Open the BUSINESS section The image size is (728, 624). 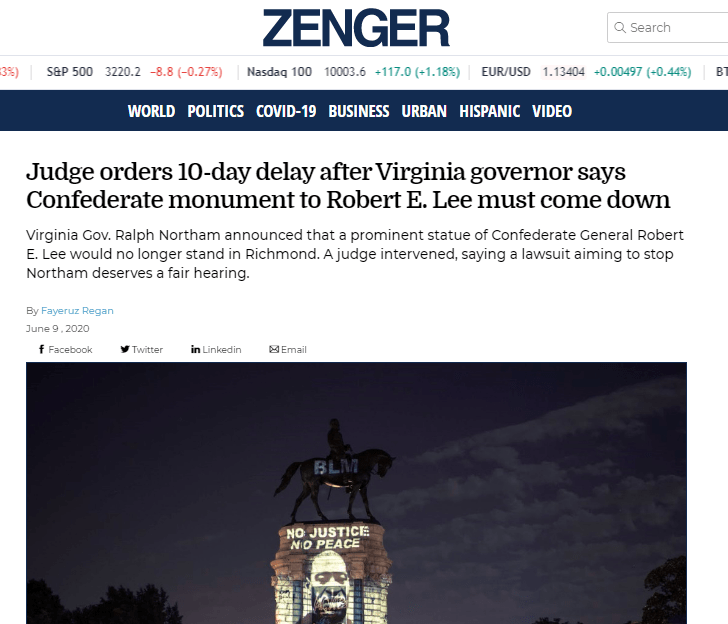[359, 111]
